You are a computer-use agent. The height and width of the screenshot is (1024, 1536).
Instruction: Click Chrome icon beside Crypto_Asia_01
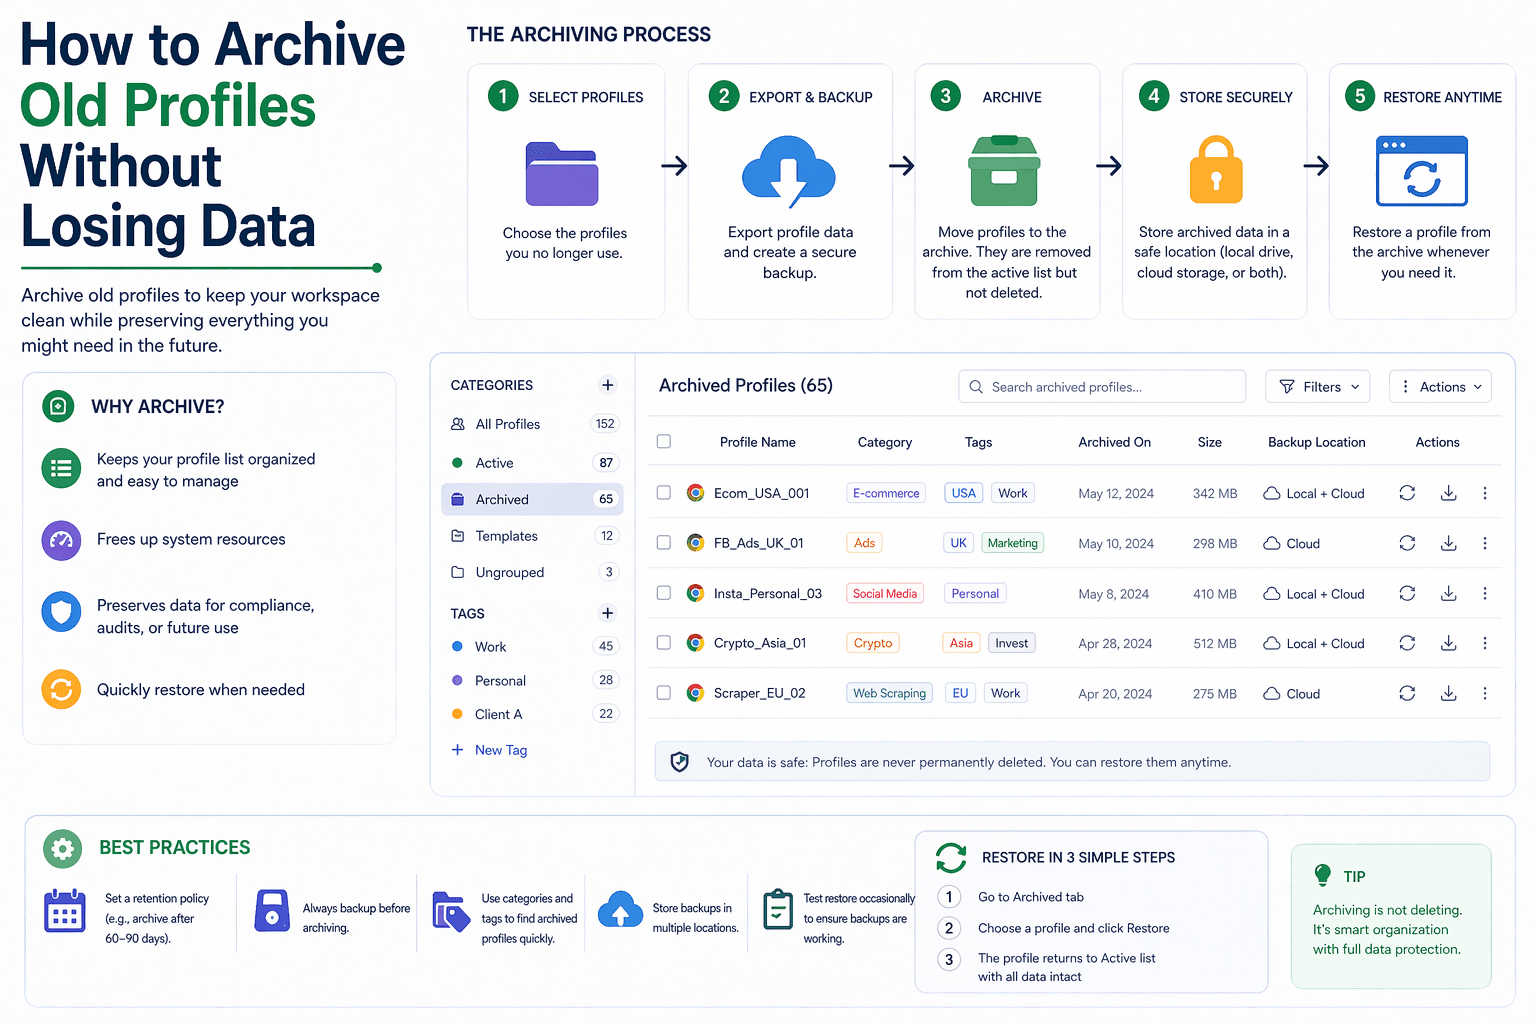(695, 643)
